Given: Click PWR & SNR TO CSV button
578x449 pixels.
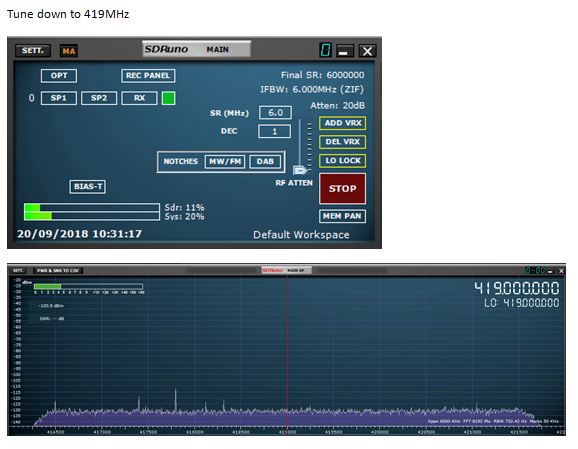Looking at the screenshot, I should click(58, 271).
